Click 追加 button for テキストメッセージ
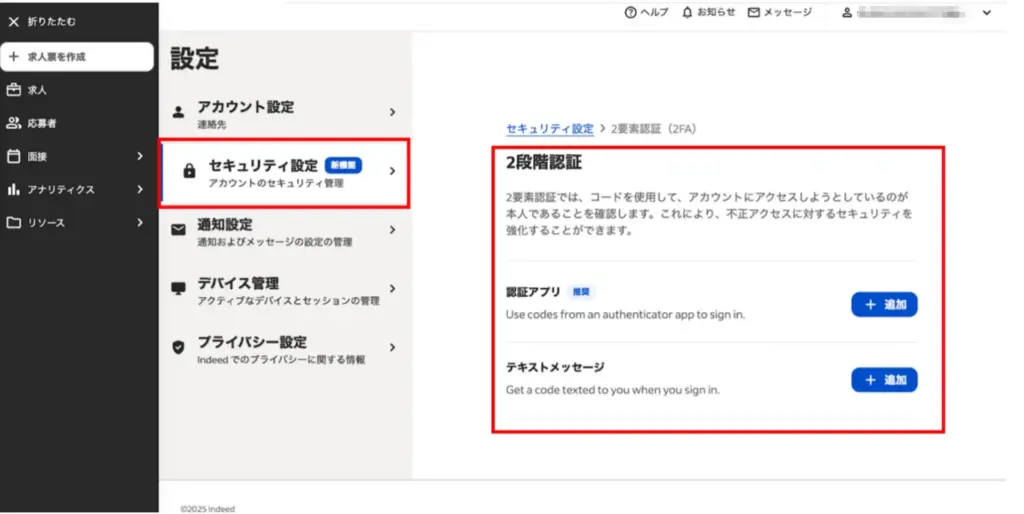The image size is (1024, 514). [x=884, y=380]
